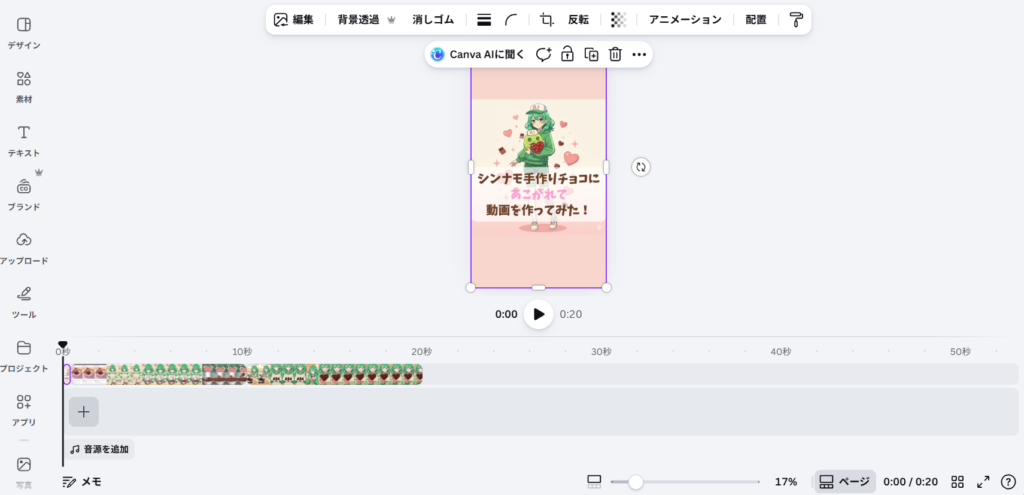Open the 素材 elements tab
Image resolution: width=1024 pixels, height=495 pixels.
(x=24, y=86)
